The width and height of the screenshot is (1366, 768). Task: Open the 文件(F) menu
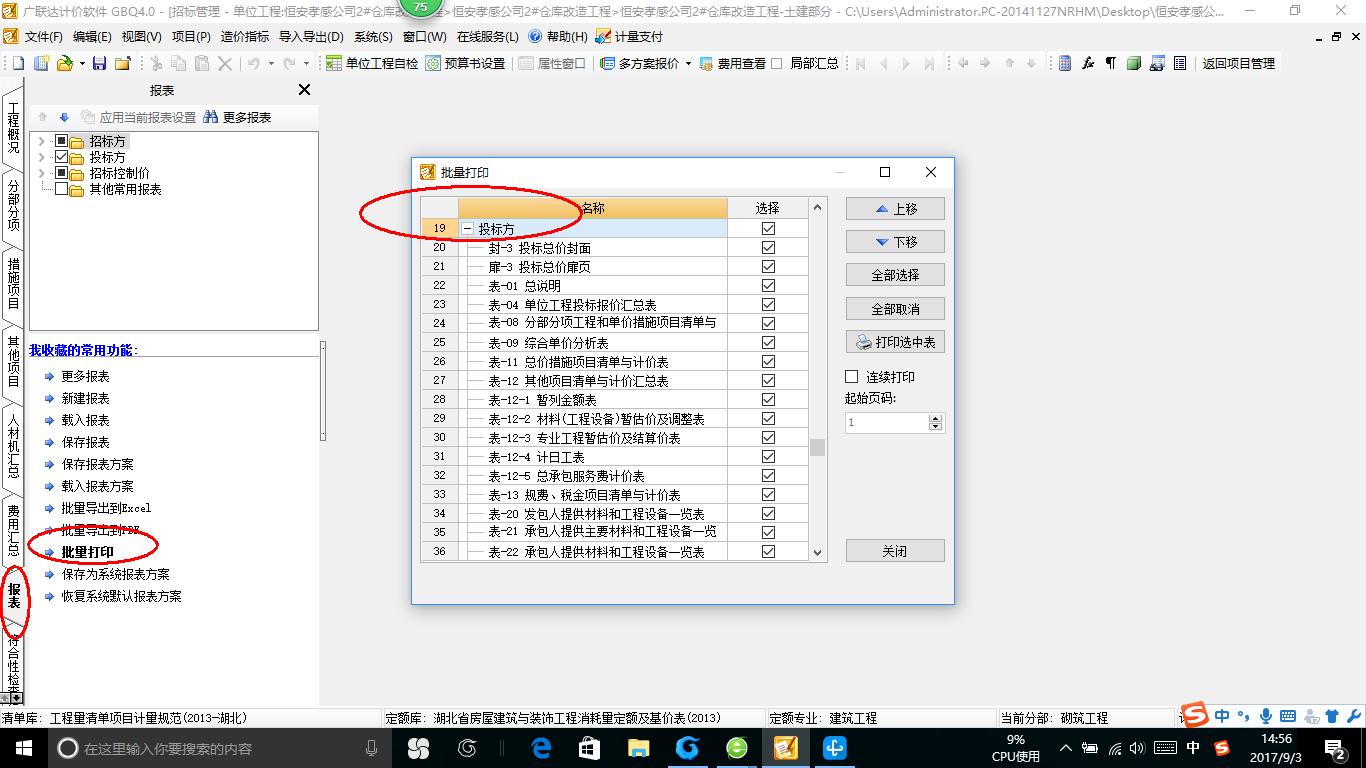click(43, 36)
